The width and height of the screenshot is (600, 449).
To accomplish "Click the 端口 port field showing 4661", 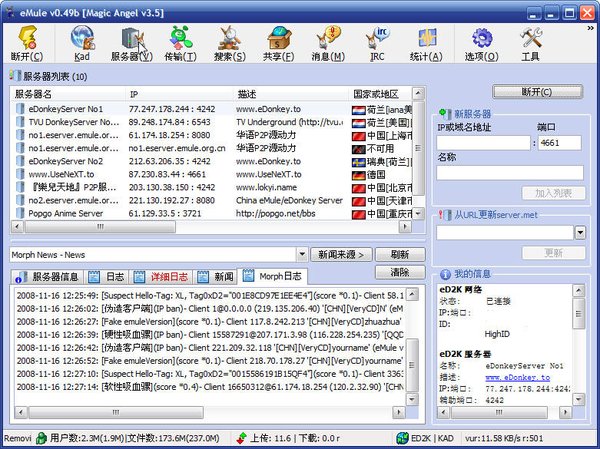I will (x=560, y=143).
